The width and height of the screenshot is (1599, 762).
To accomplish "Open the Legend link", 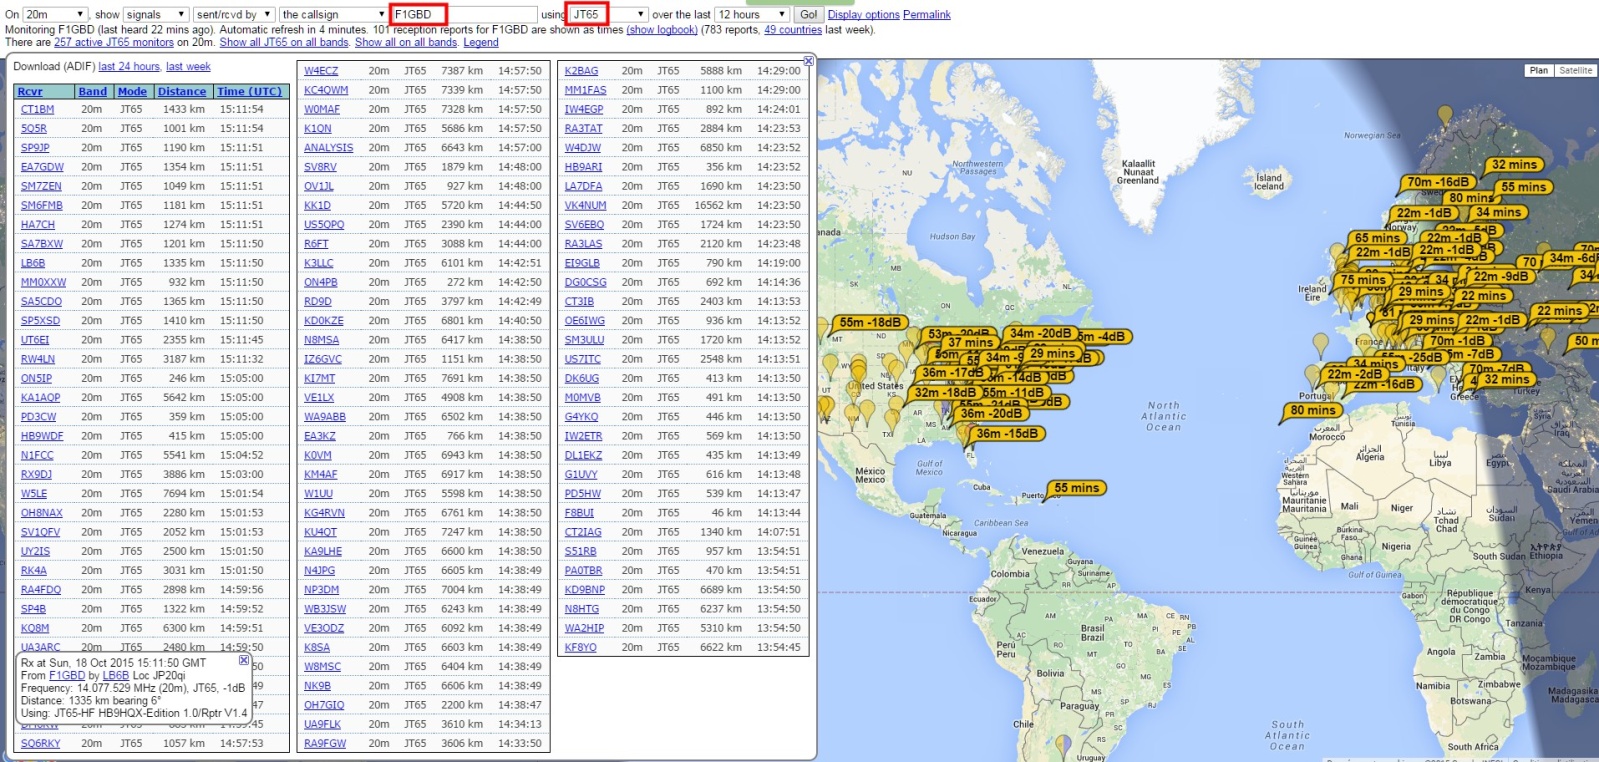I will point(481,43).
